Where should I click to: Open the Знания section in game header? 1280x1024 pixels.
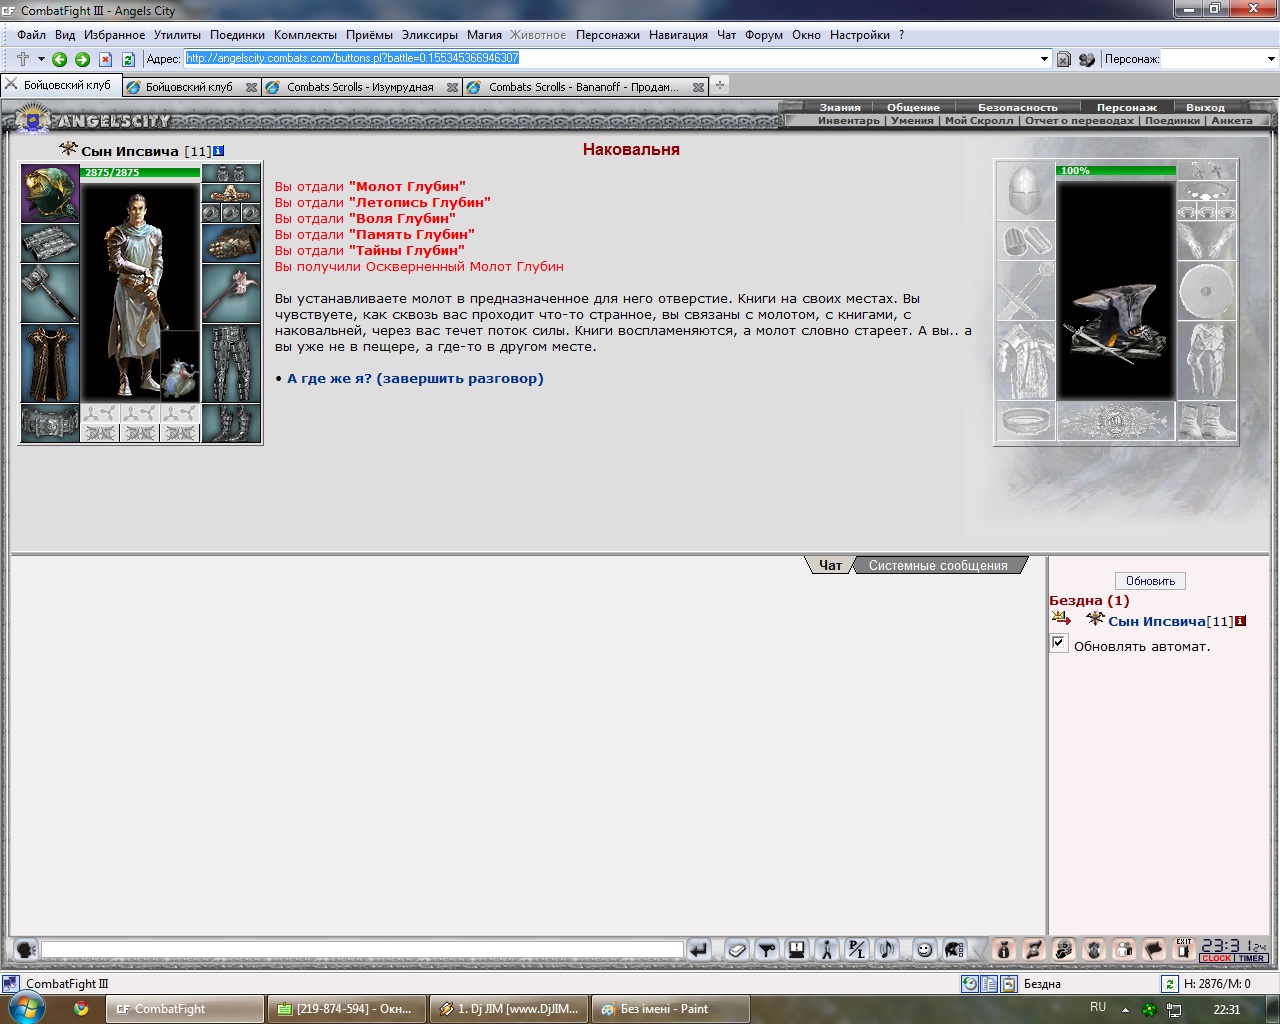[840, 107]
